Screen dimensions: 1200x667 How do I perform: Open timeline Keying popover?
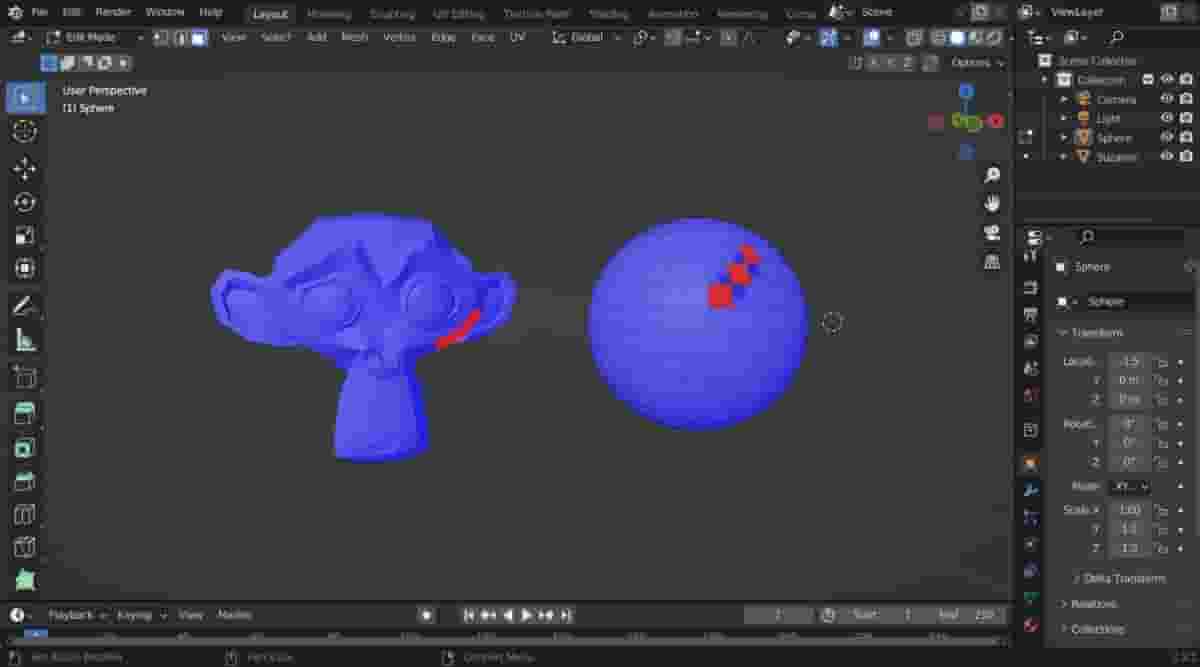click(x=139, y=615)
